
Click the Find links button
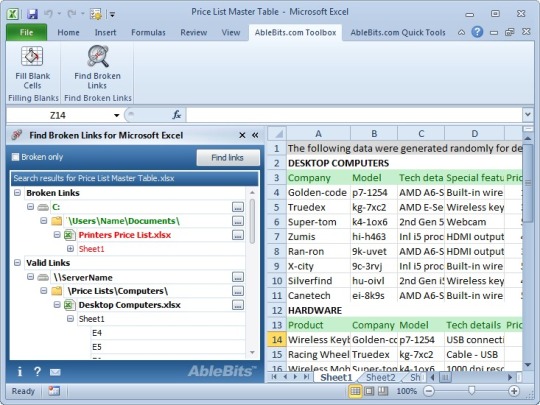point(228,158)
